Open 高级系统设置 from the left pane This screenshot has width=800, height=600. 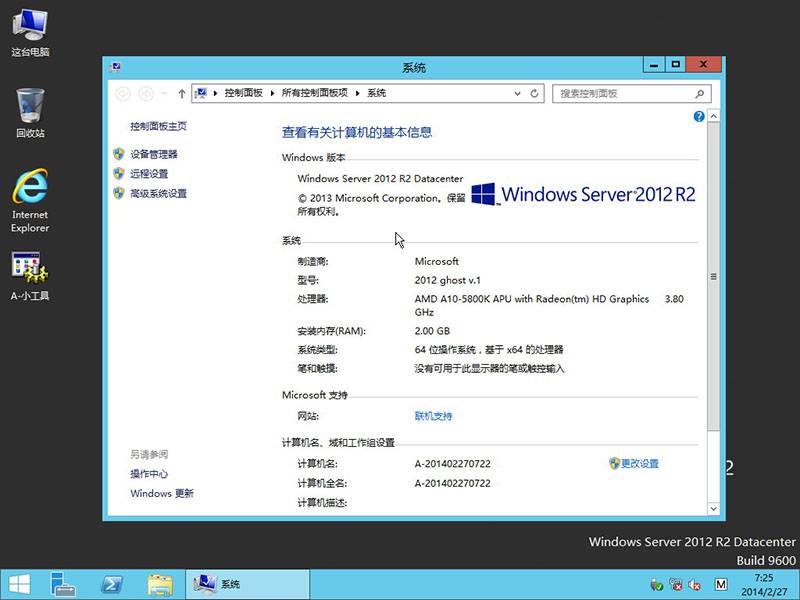click(158, 193)
